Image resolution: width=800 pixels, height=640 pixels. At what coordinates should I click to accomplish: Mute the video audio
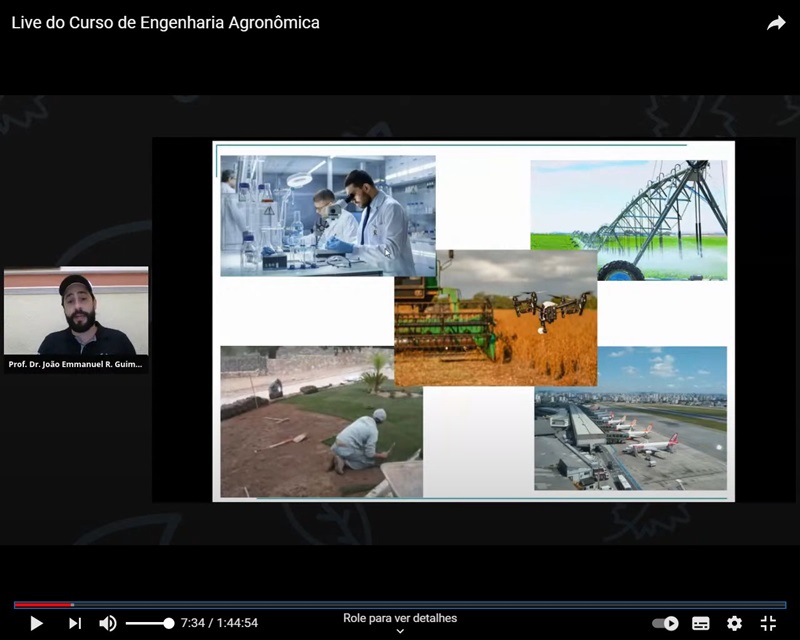pyautogui.click(x=108, y=623)
